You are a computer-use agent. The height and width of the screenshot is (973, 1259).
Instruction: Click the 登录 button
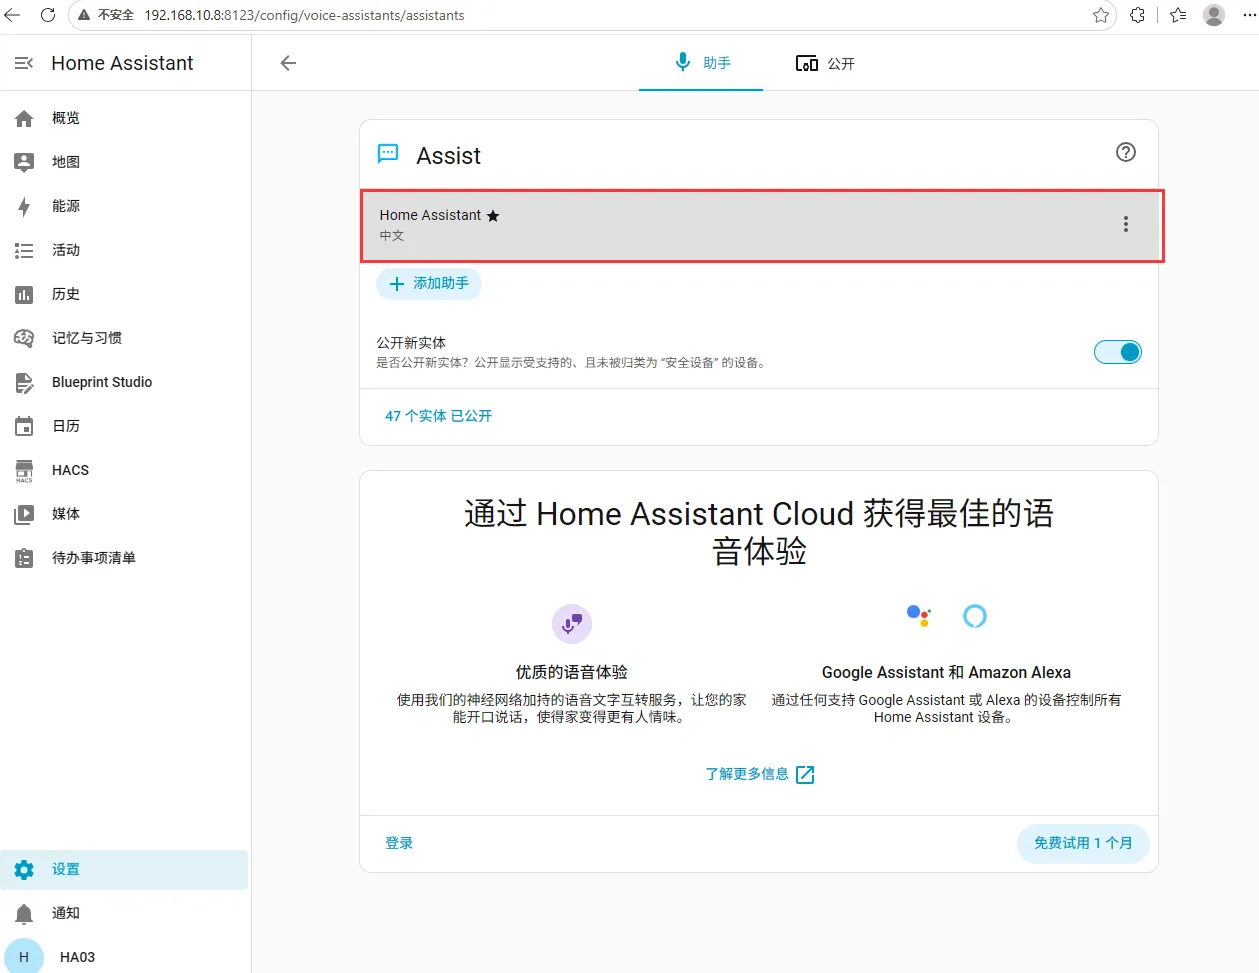[399, 843]
